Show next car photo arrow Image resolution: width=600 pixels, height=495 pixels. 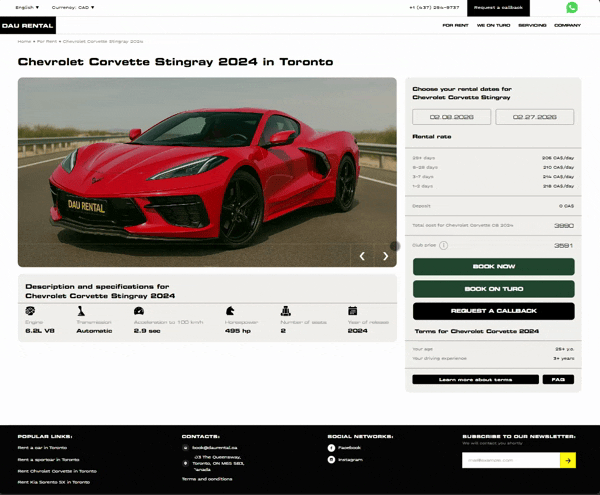(385, 256)
